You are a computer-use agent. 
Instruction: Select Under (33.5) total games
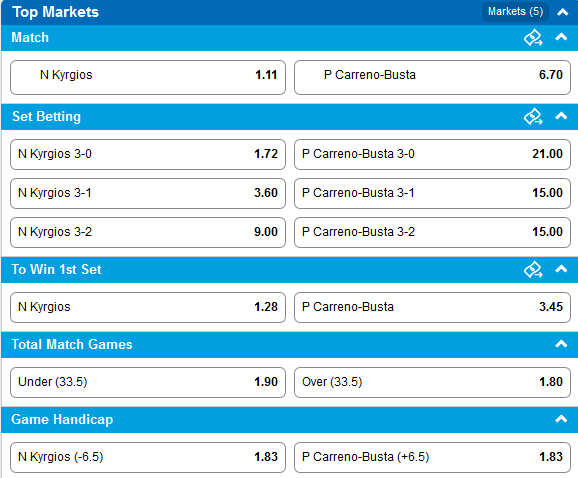(x=148, y=383)
